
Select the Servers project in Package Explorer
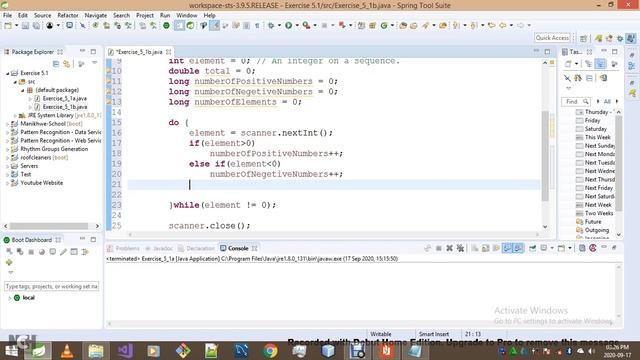pos(29,166)
